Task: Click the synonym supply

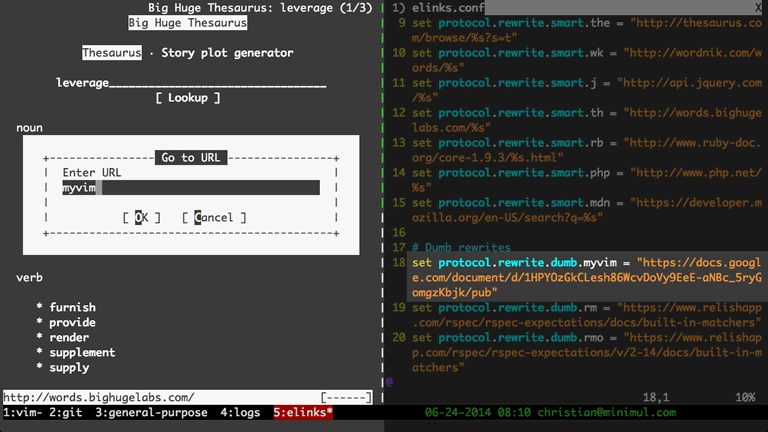Action: [x=69, y=367]
